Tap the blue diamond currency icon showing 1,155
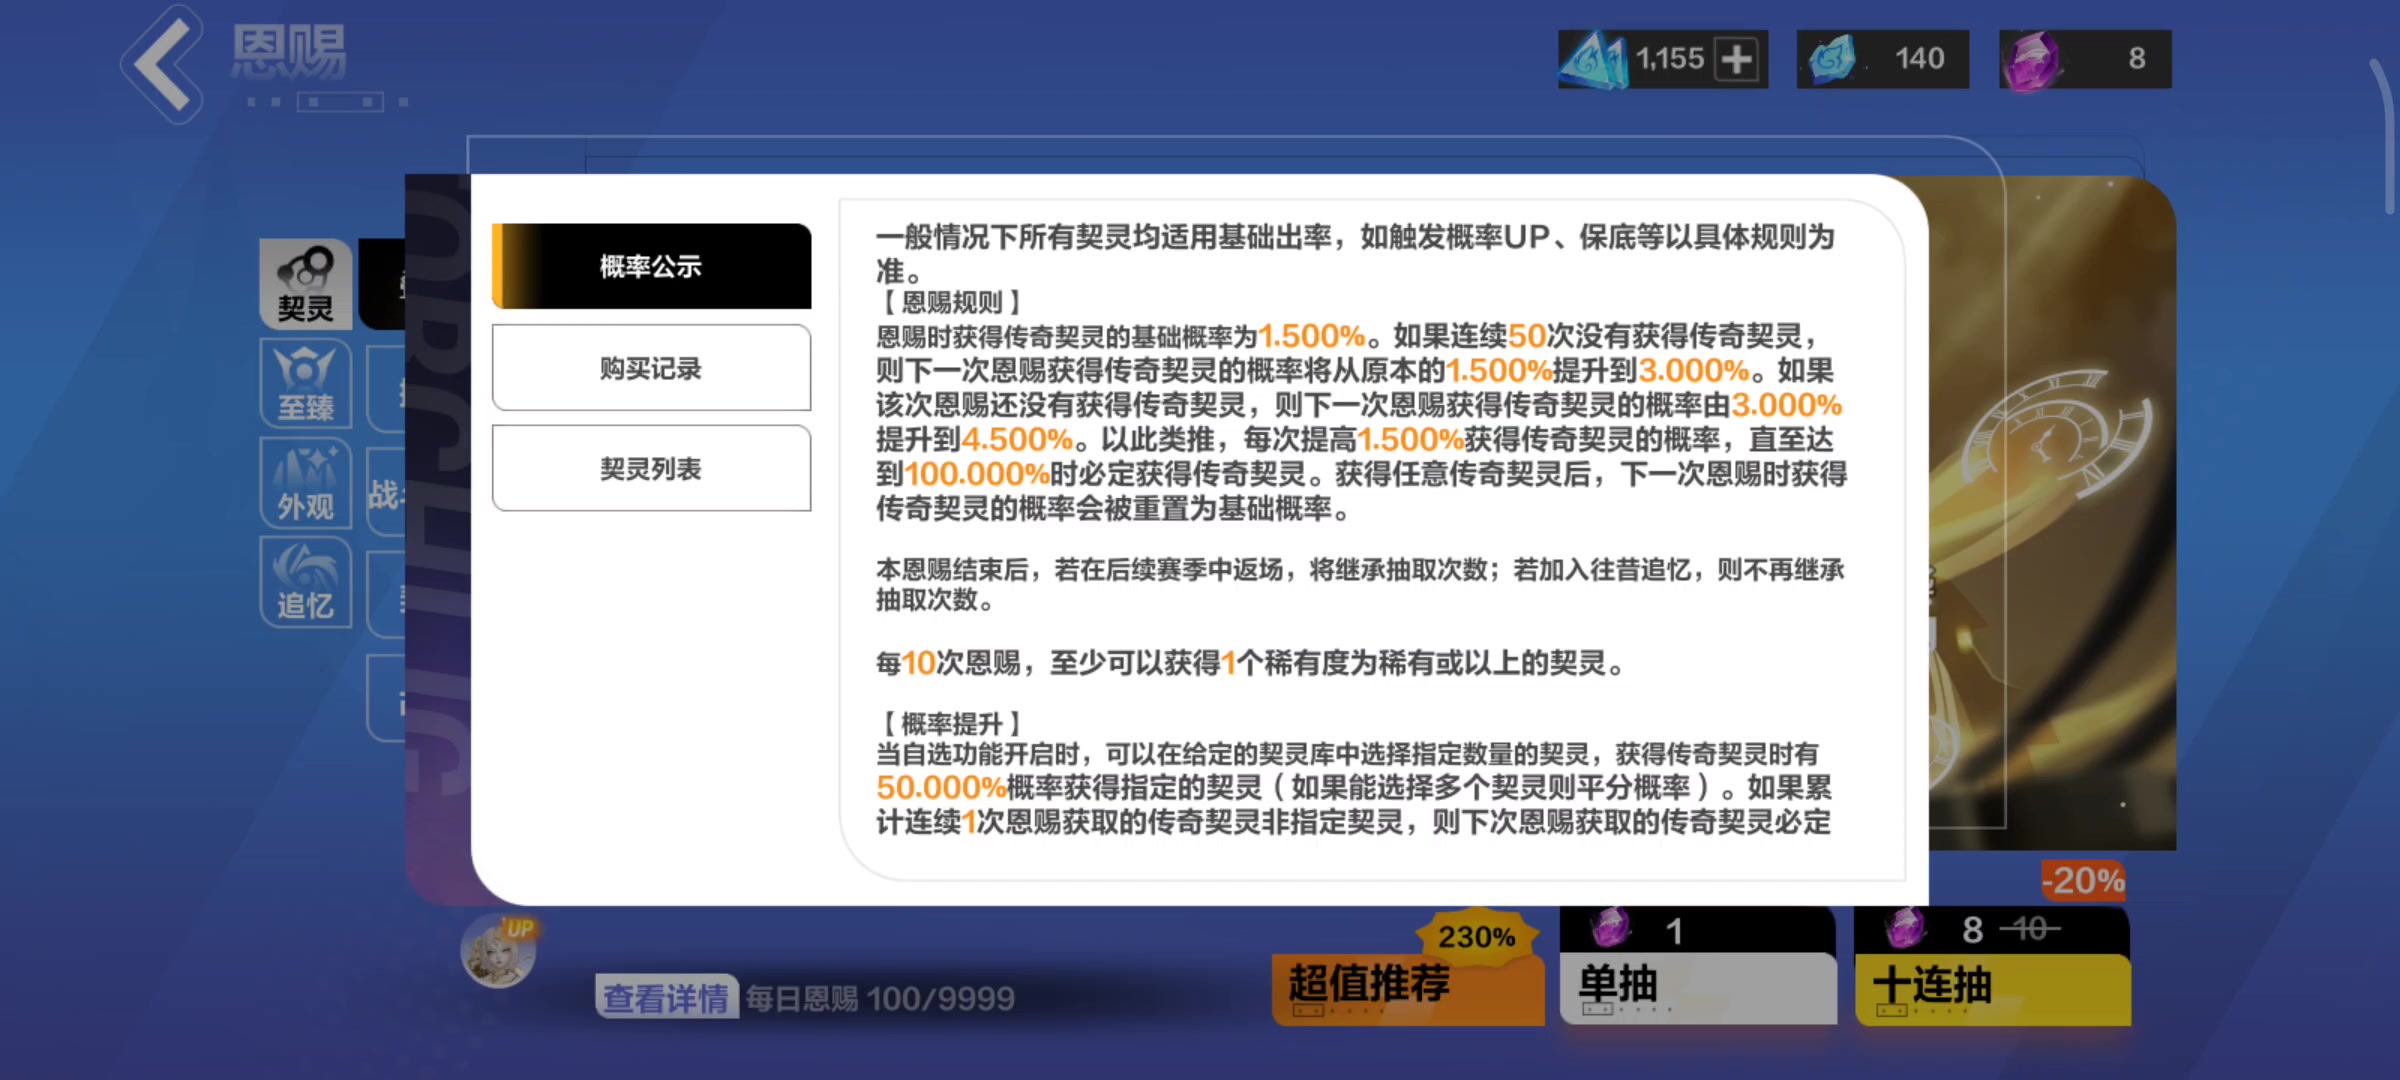 (1594, 59)
